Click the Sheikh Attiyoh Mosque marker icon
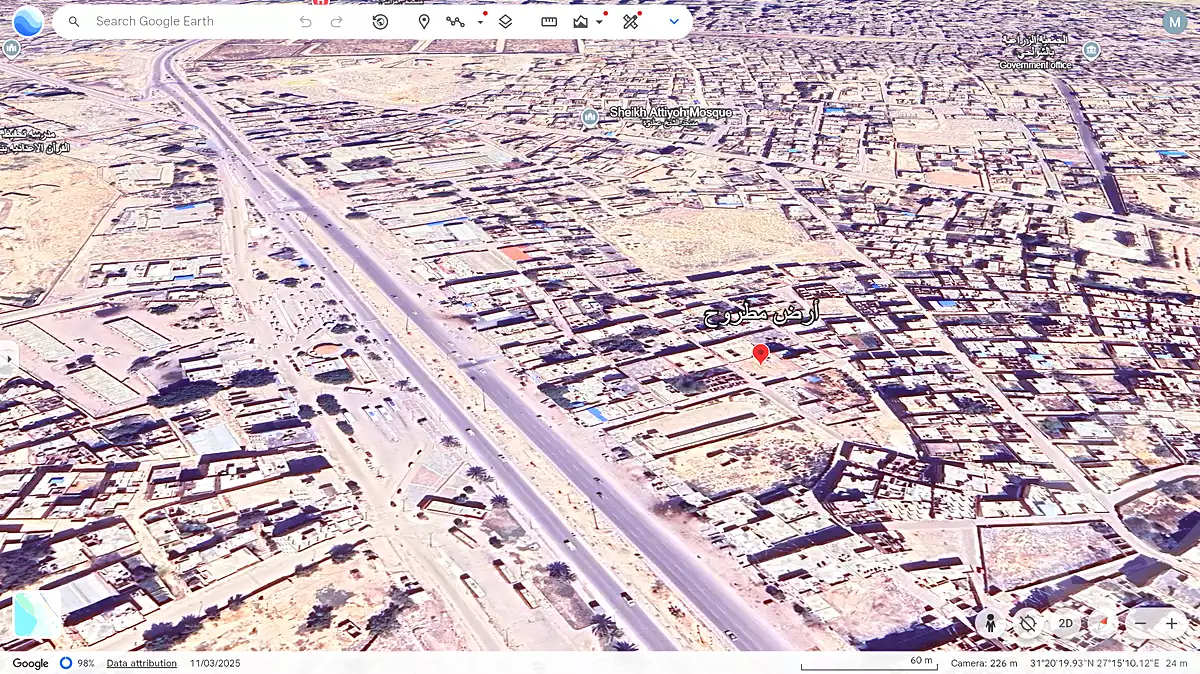The height and width of the screenshot is (674, 1200). pyautogui.click(x=590, y=117)
